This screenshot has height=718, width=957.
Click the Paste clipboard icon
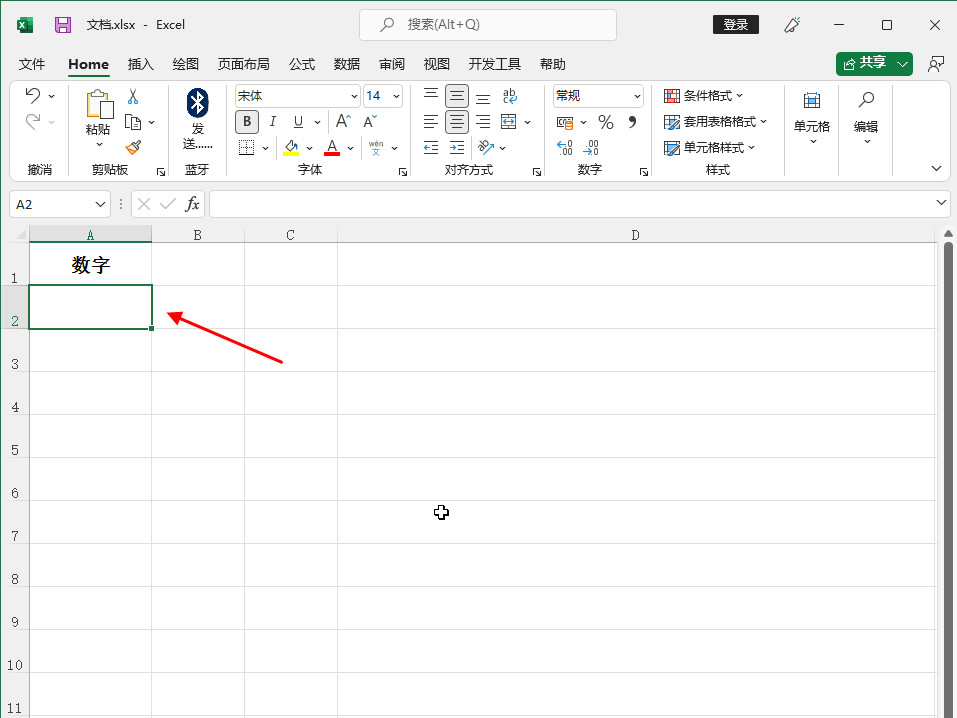point(99,104)
